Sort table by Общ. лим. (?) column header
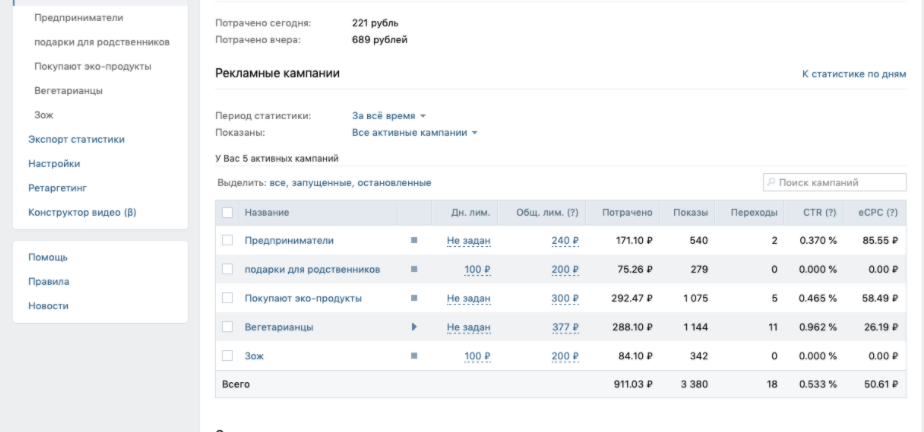This screenshot has height=432, width=924. pos(547,213)
